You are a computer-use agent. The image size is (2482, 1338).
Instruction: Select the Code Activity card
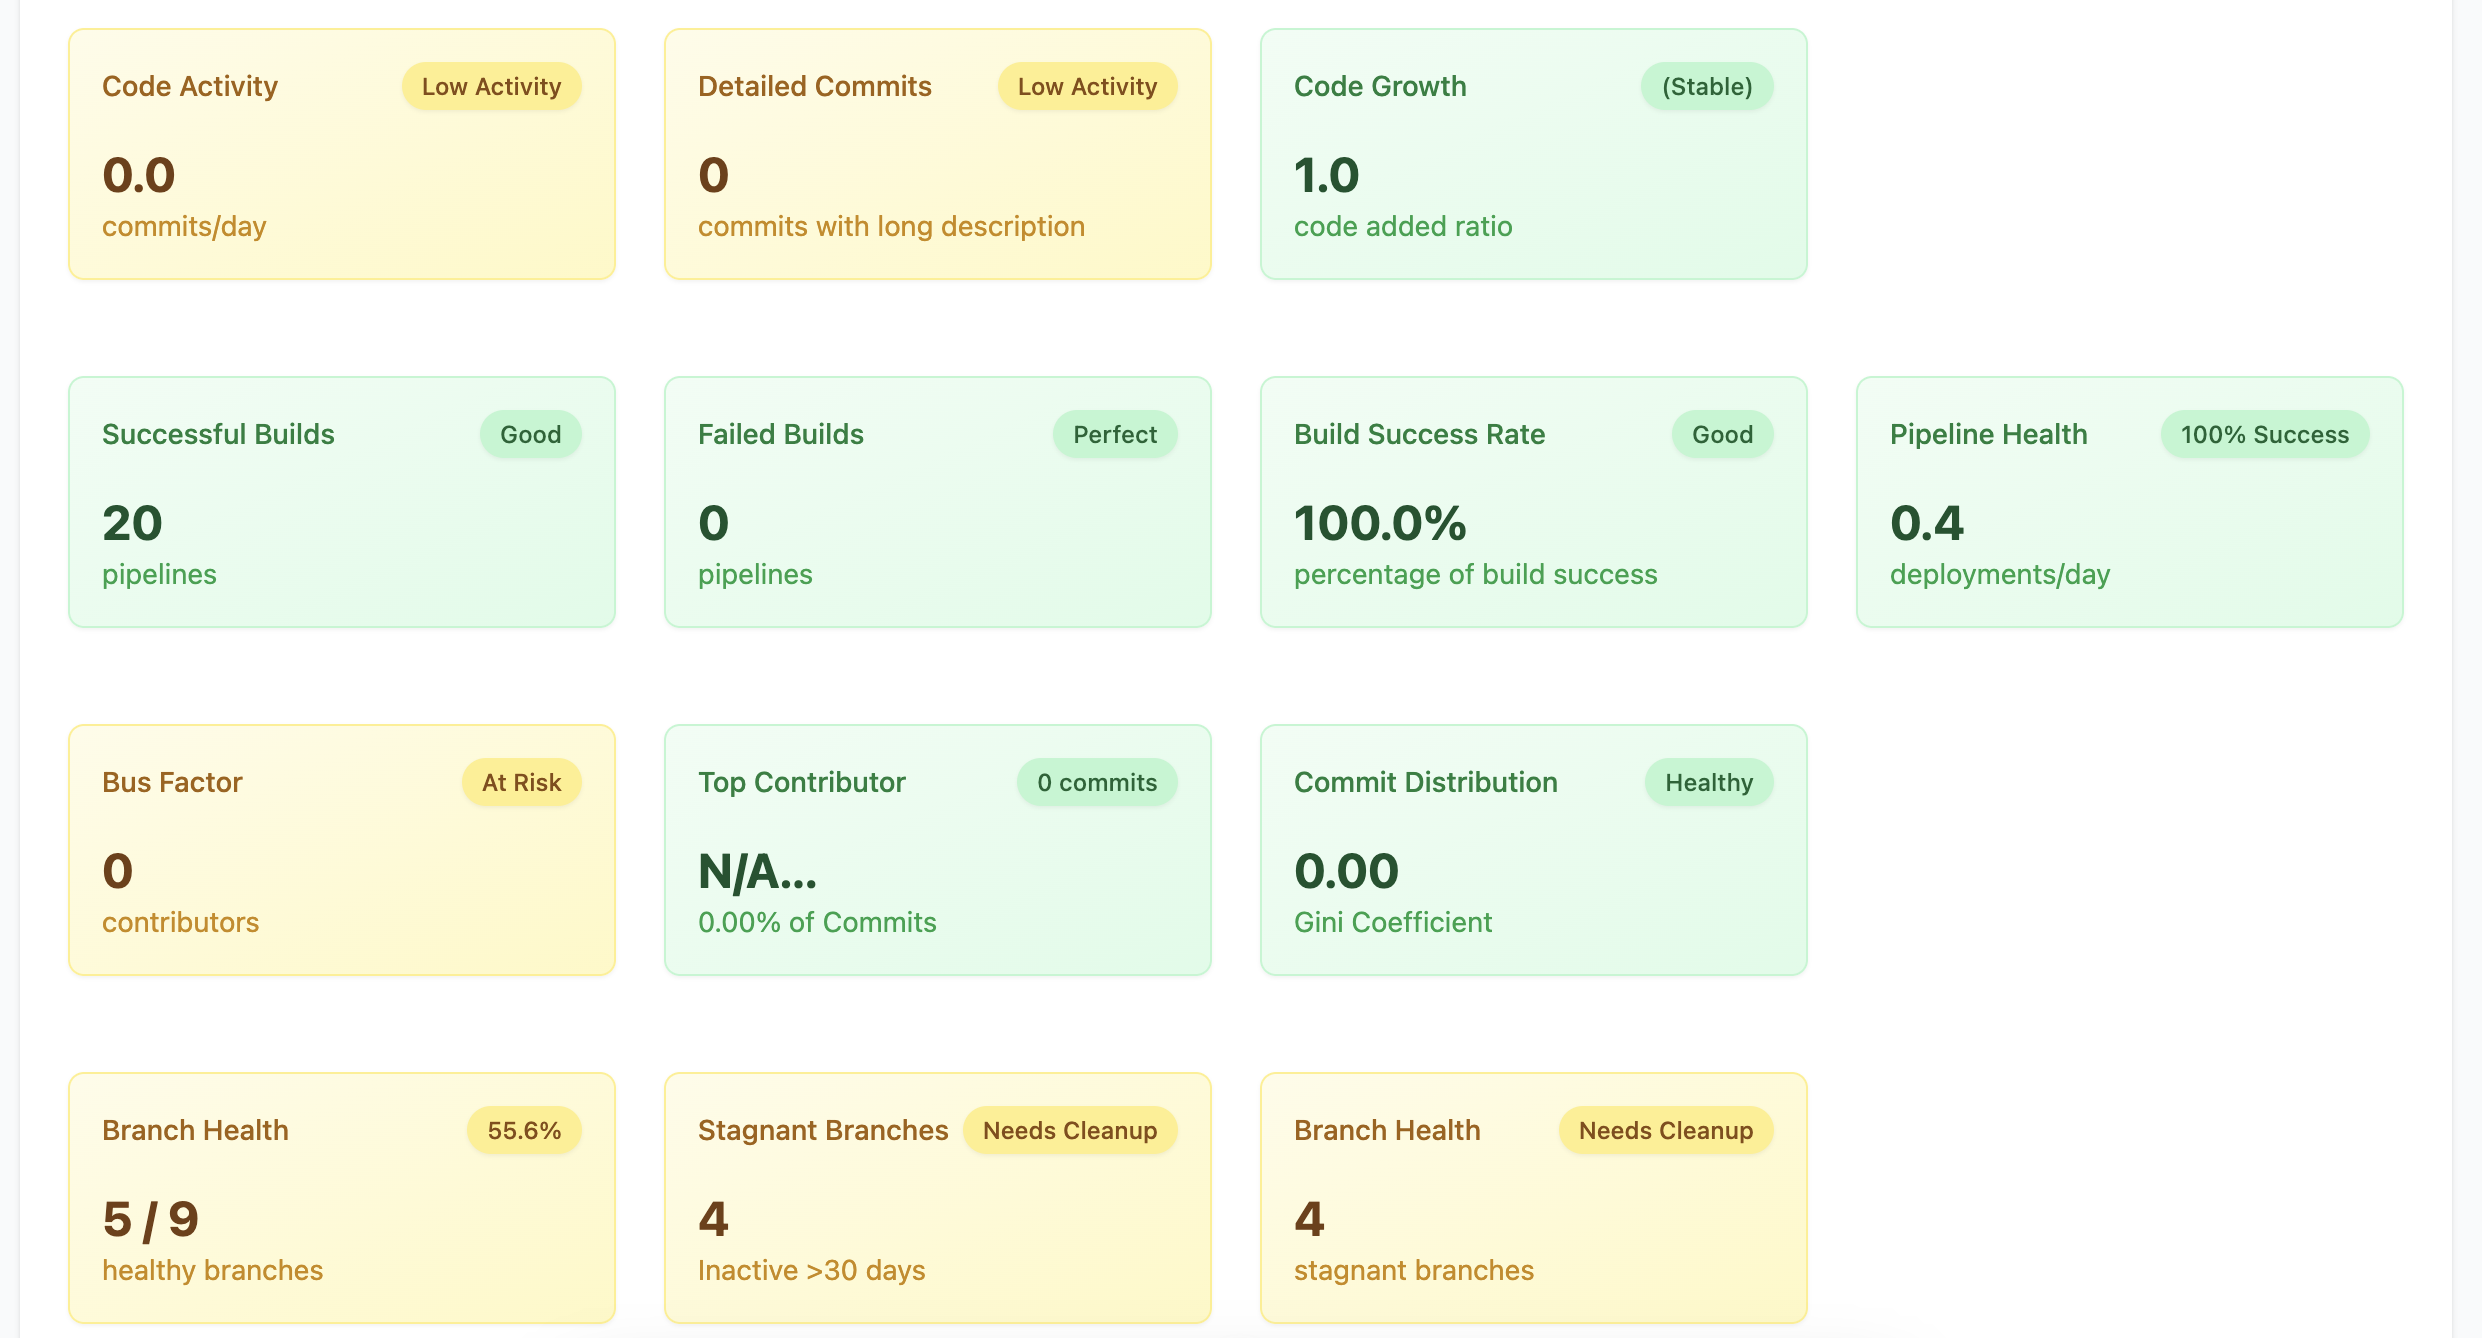[x=340, y=153]
